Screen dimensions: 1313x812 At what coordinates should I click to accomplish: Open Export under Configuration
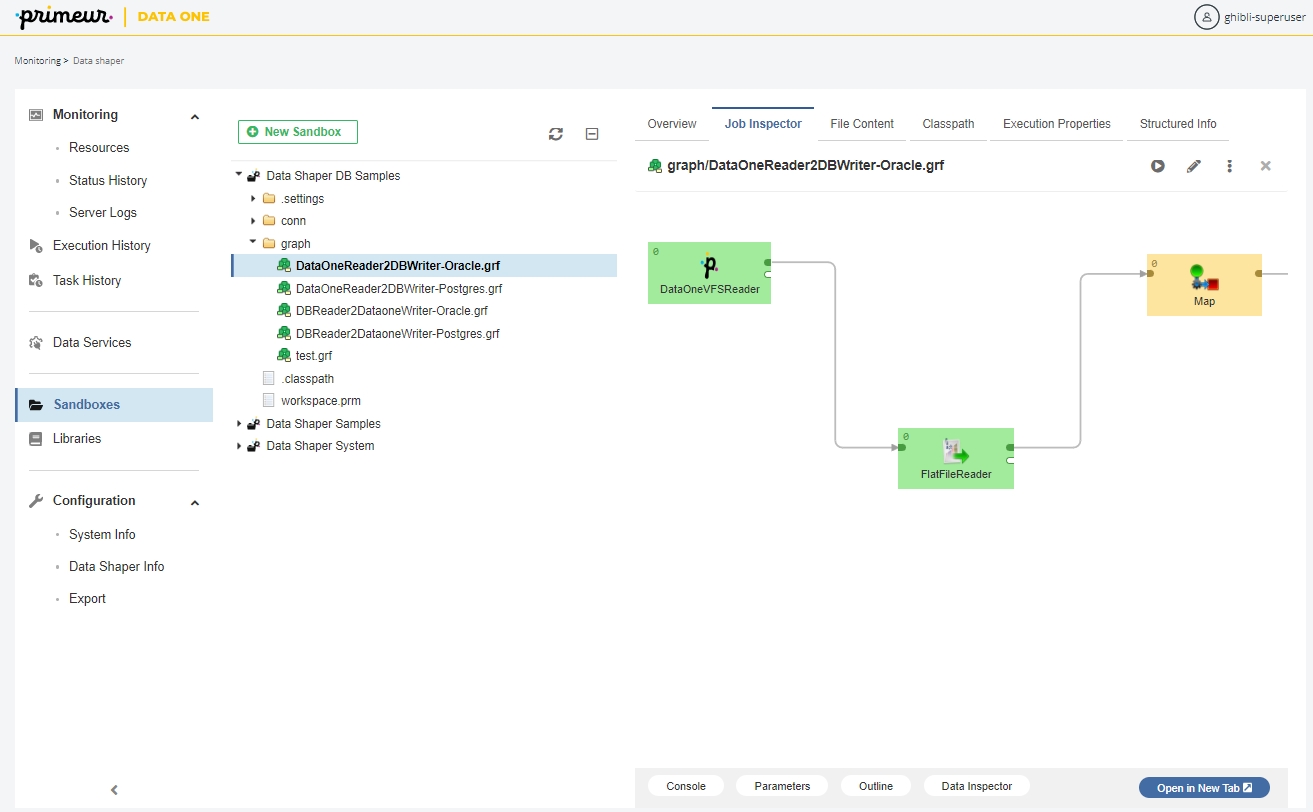click(87, 599)
